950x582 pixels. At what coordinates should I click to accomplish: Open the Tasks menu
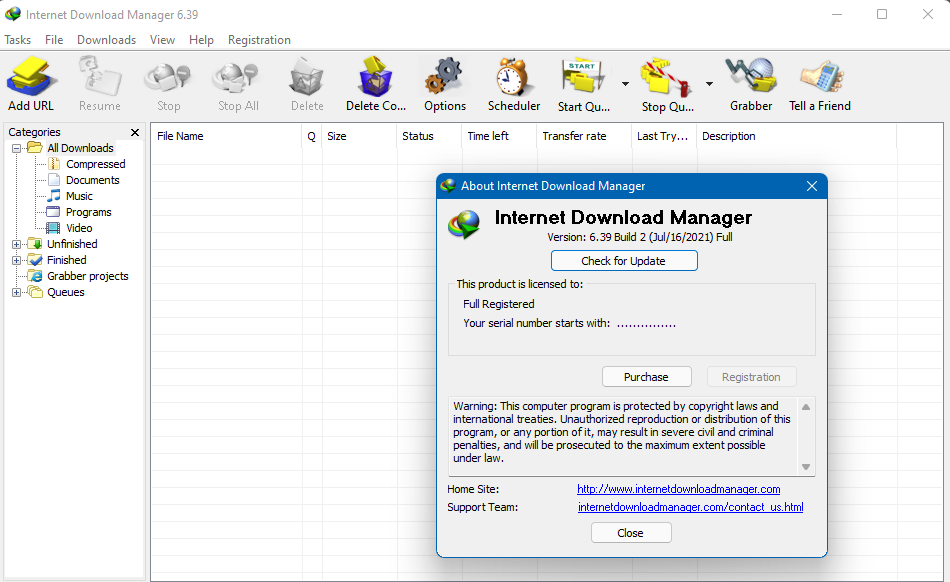pyautogui.click(x=18, y=40)
